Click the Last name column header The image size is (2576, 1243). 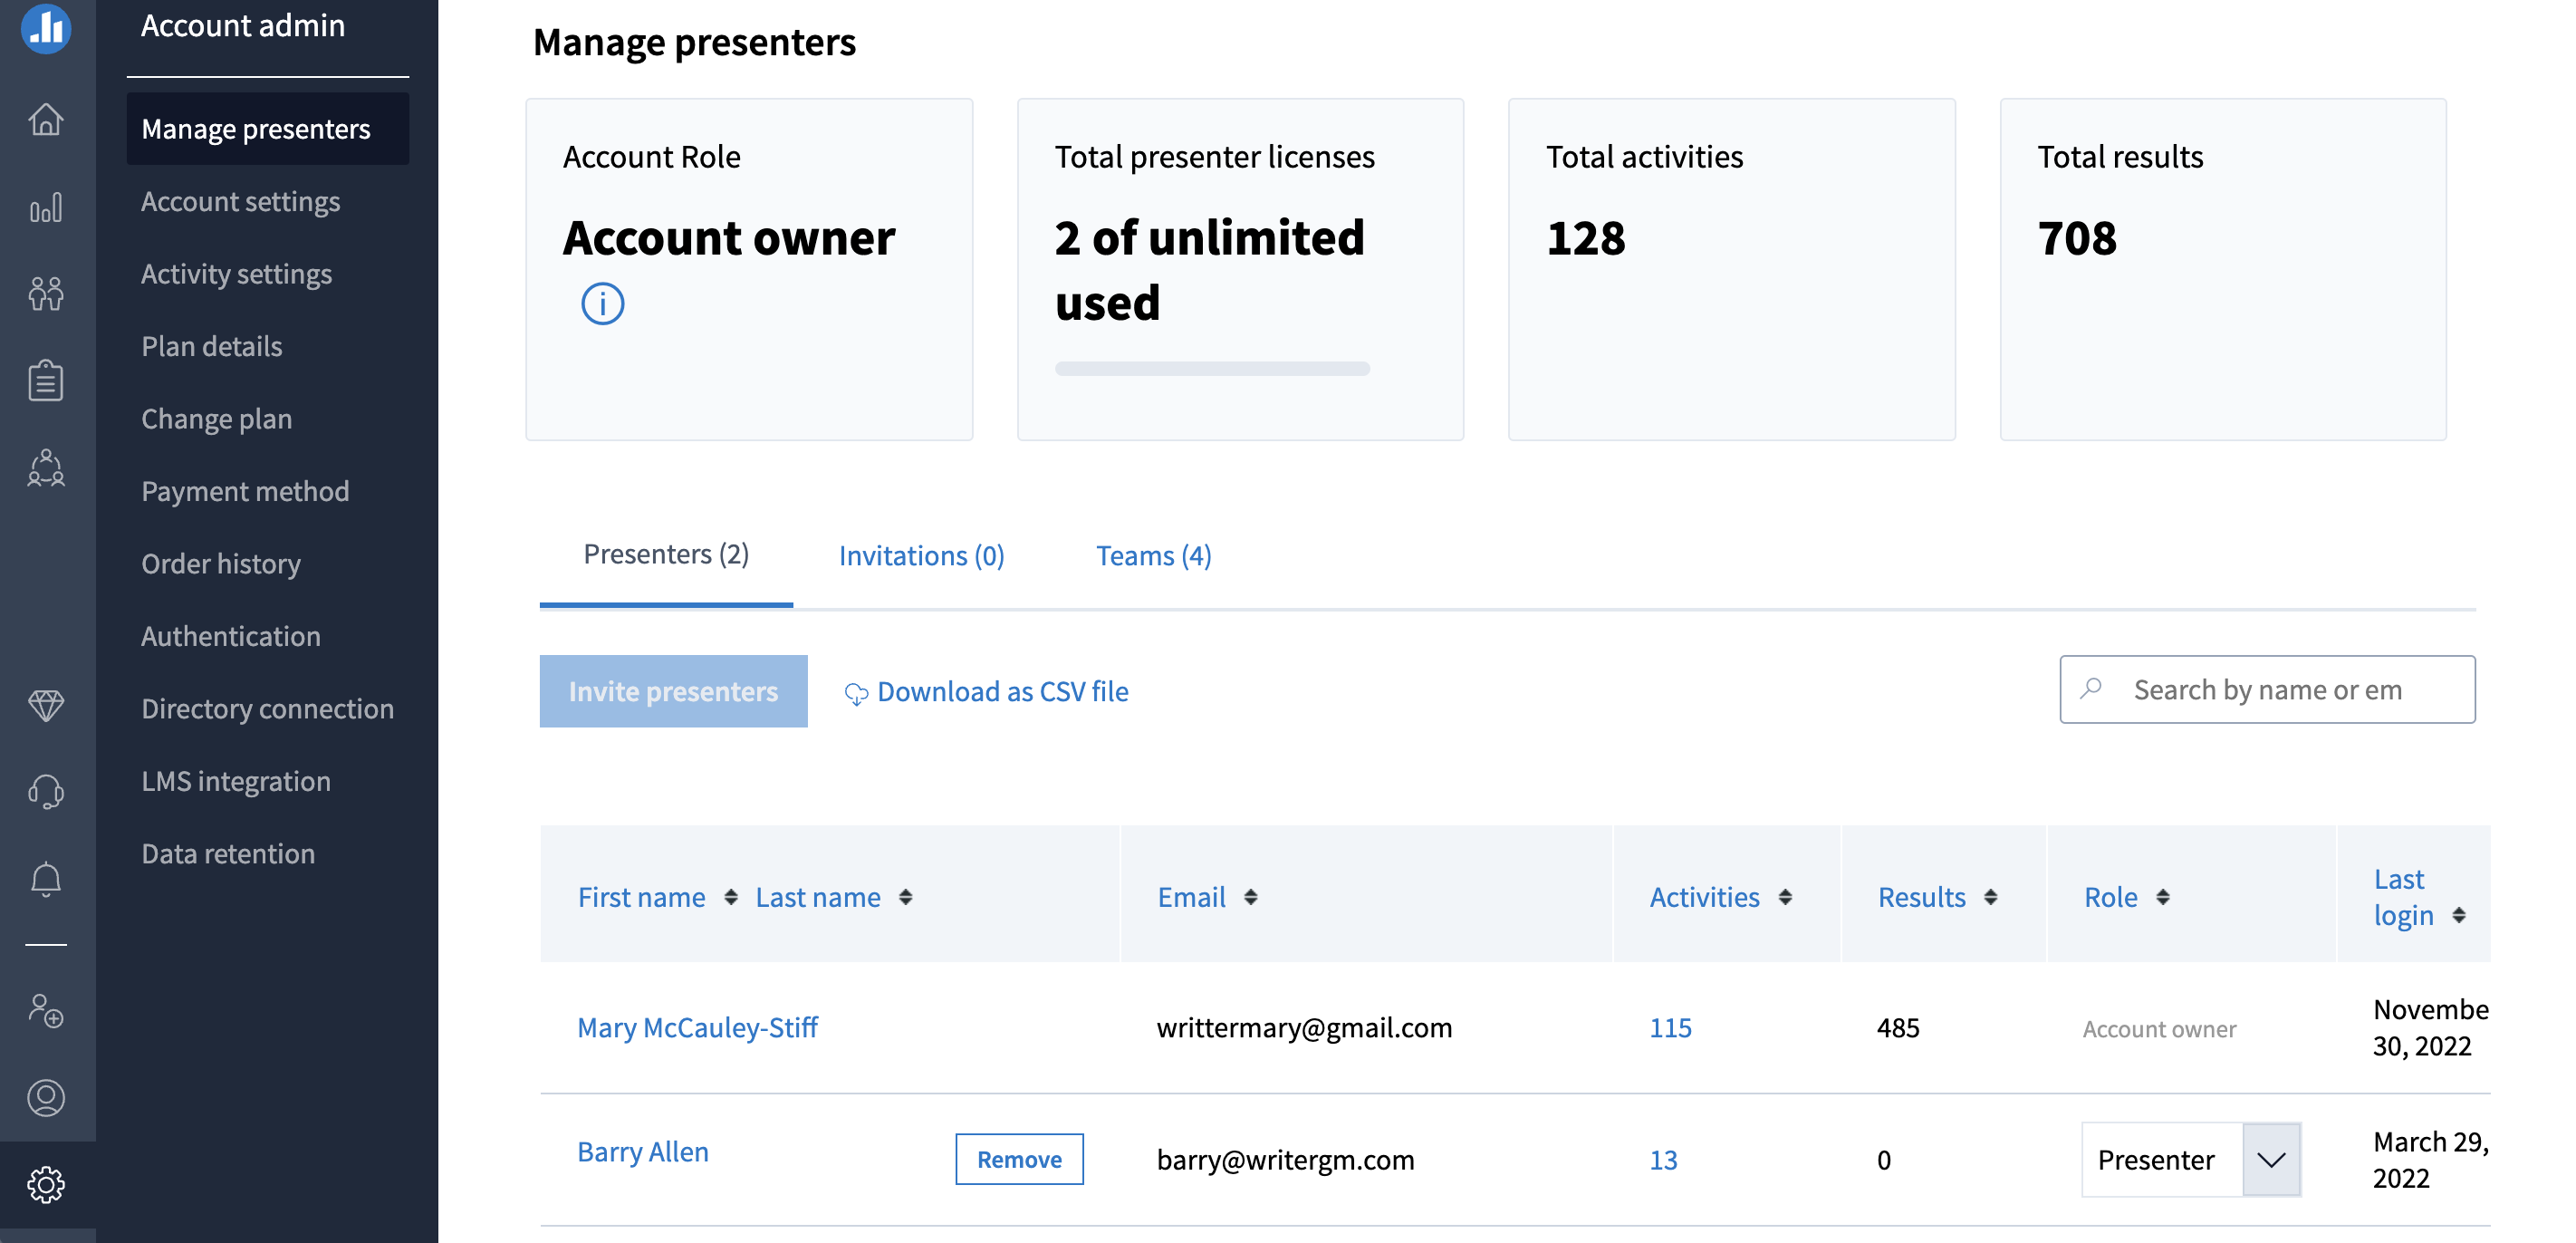tap(818, 897)
